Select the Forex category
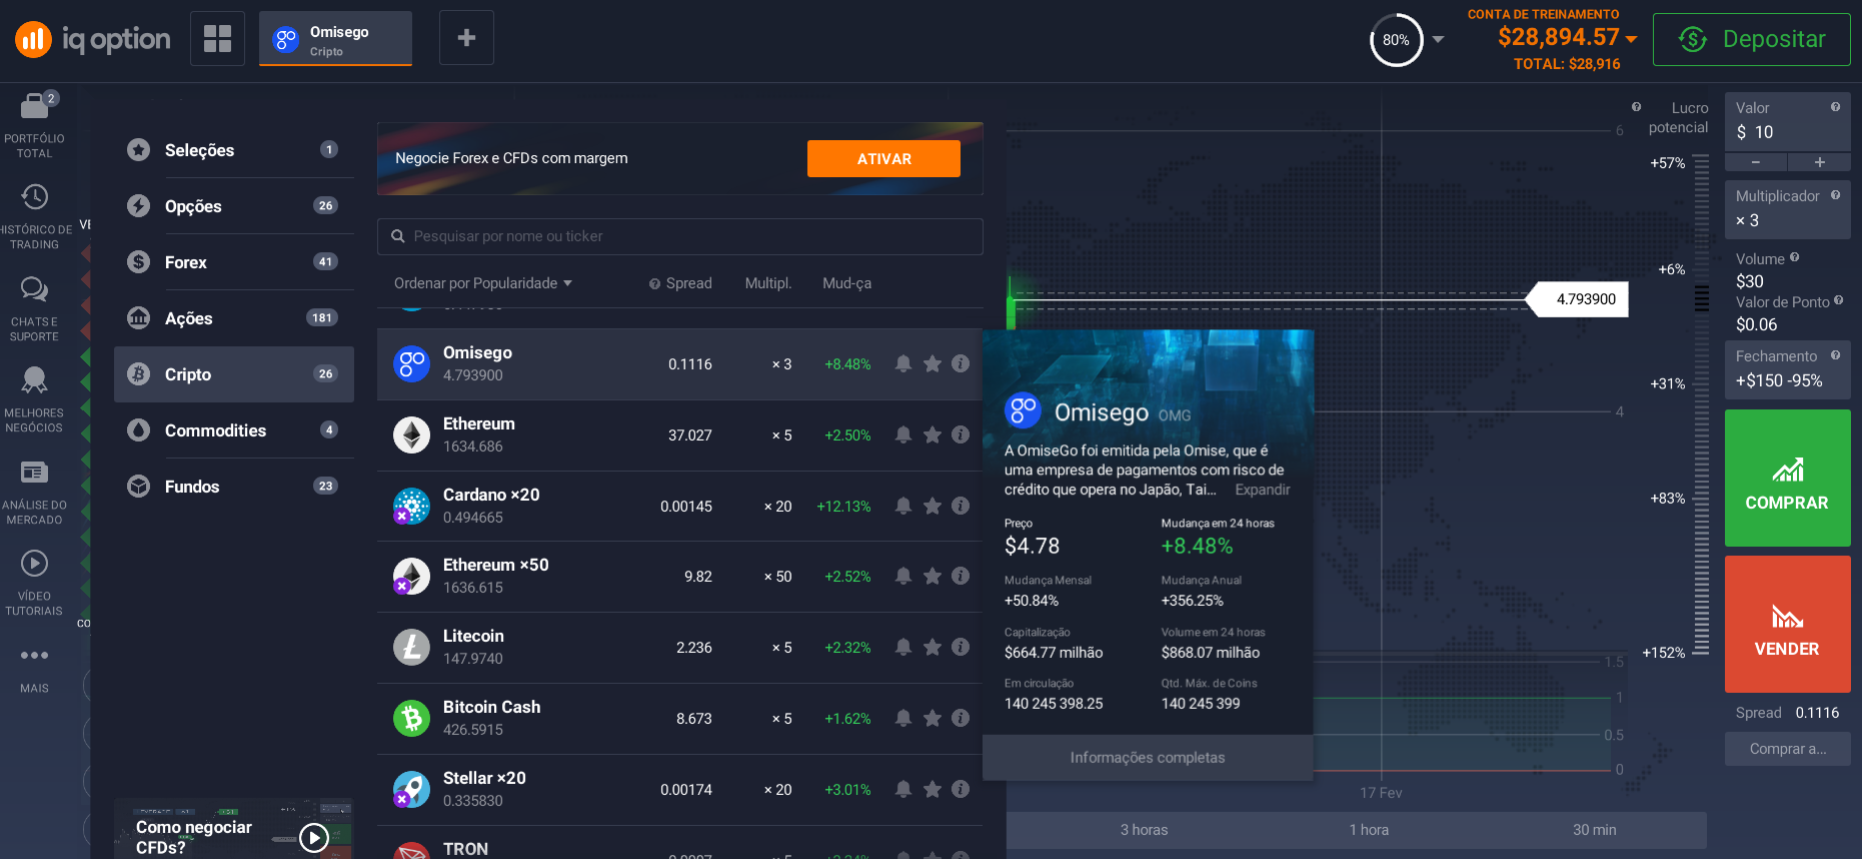The image size is (1862, 859). [233, 262]
